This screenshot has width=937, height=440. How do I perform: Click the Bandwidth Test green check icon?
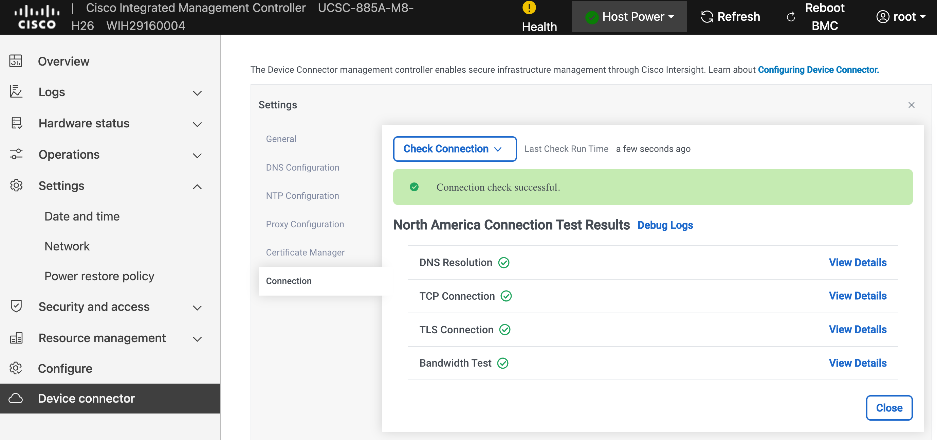point(503,363)
